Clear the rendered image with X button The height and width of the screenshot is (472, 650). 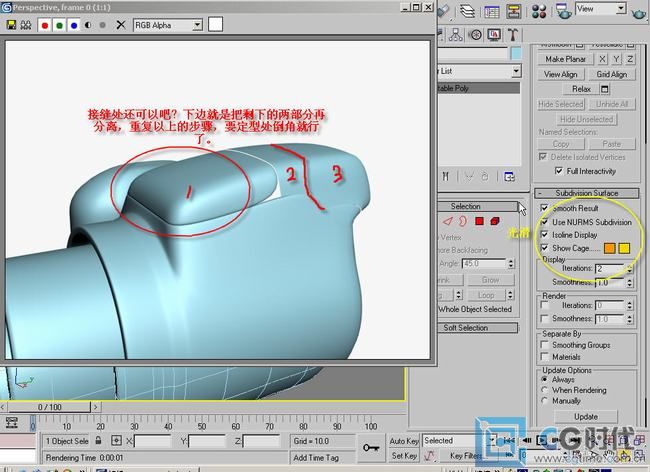(x=121, y=25)
